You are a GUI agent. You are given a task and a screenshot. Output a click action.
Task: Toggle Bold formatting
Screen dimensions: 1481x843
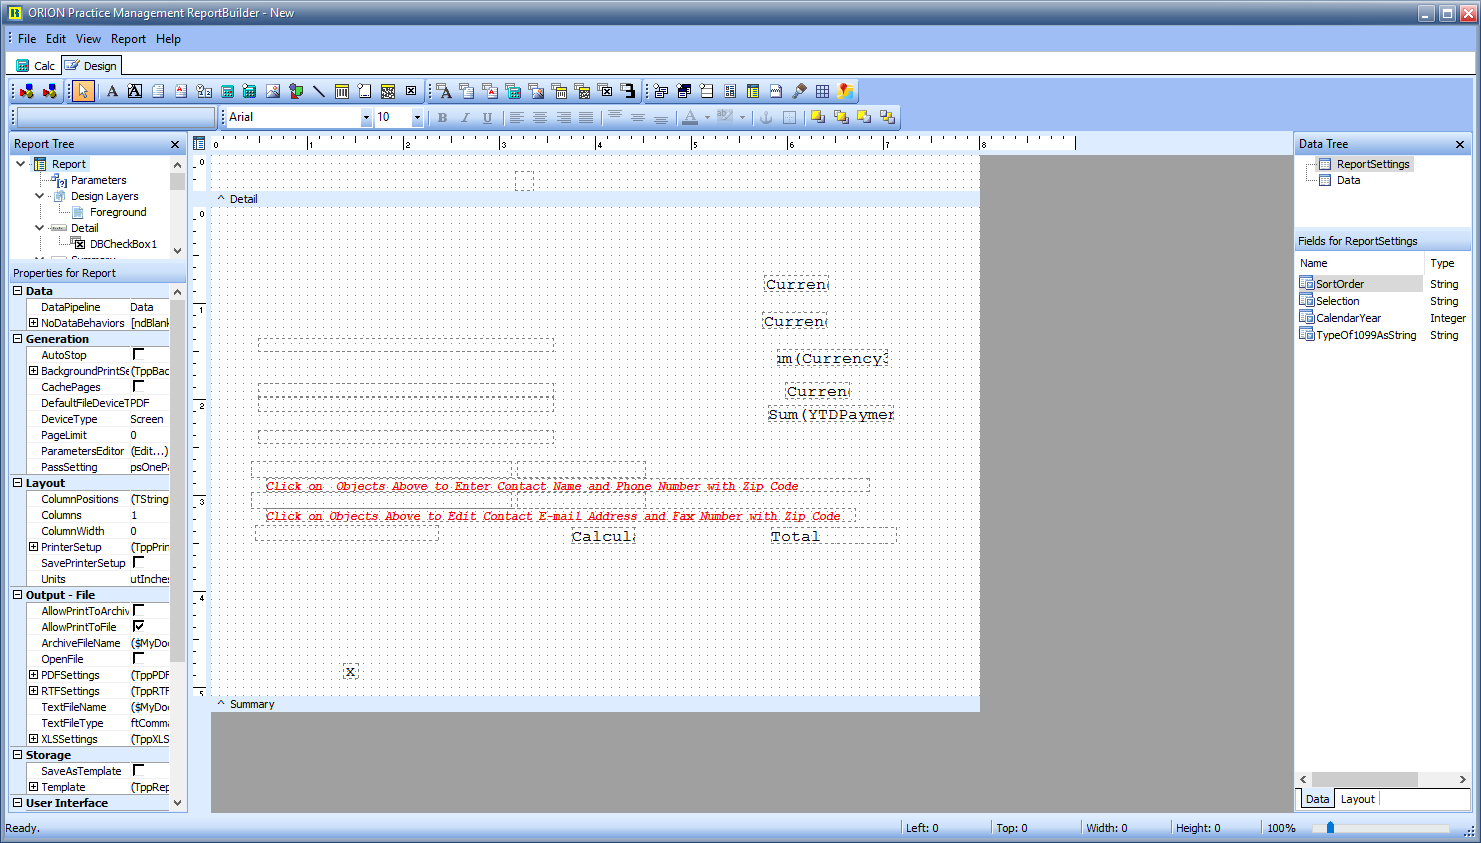(x=442, y=117)
